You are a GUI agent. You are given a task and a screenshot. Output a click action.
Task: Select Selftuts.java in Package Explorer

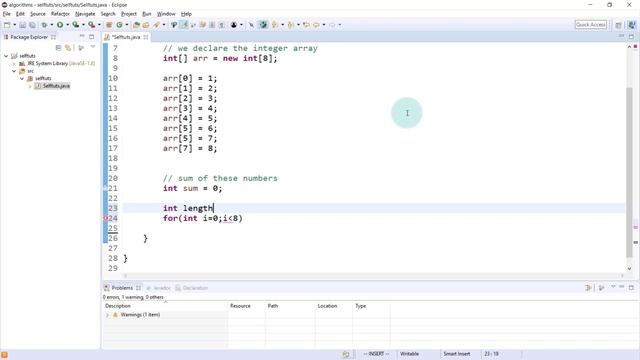[53, 86]
